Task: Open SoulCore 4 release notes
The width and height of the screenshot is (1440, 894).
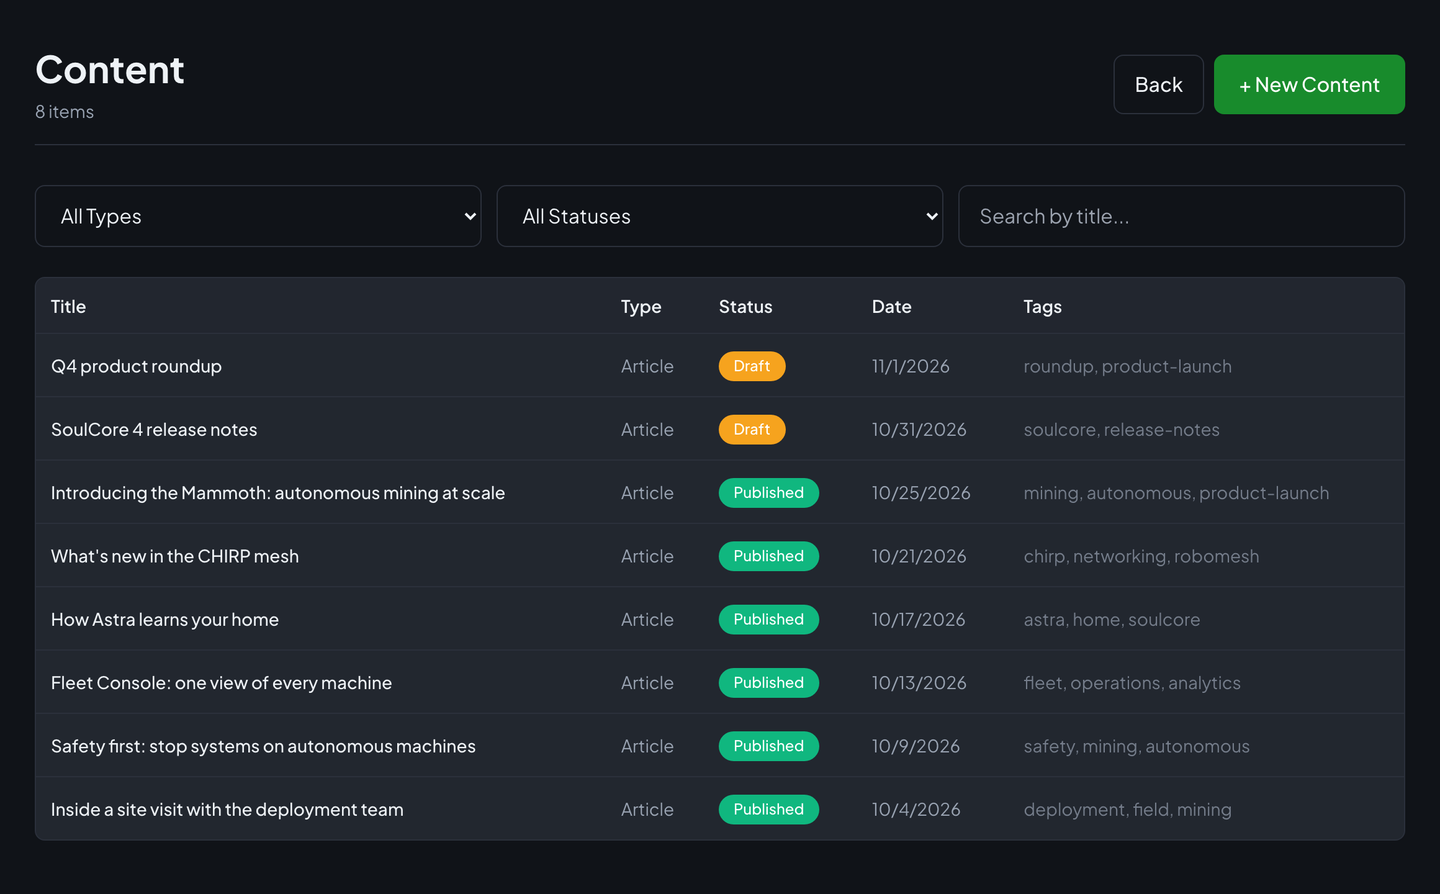Action: point(154,429)
